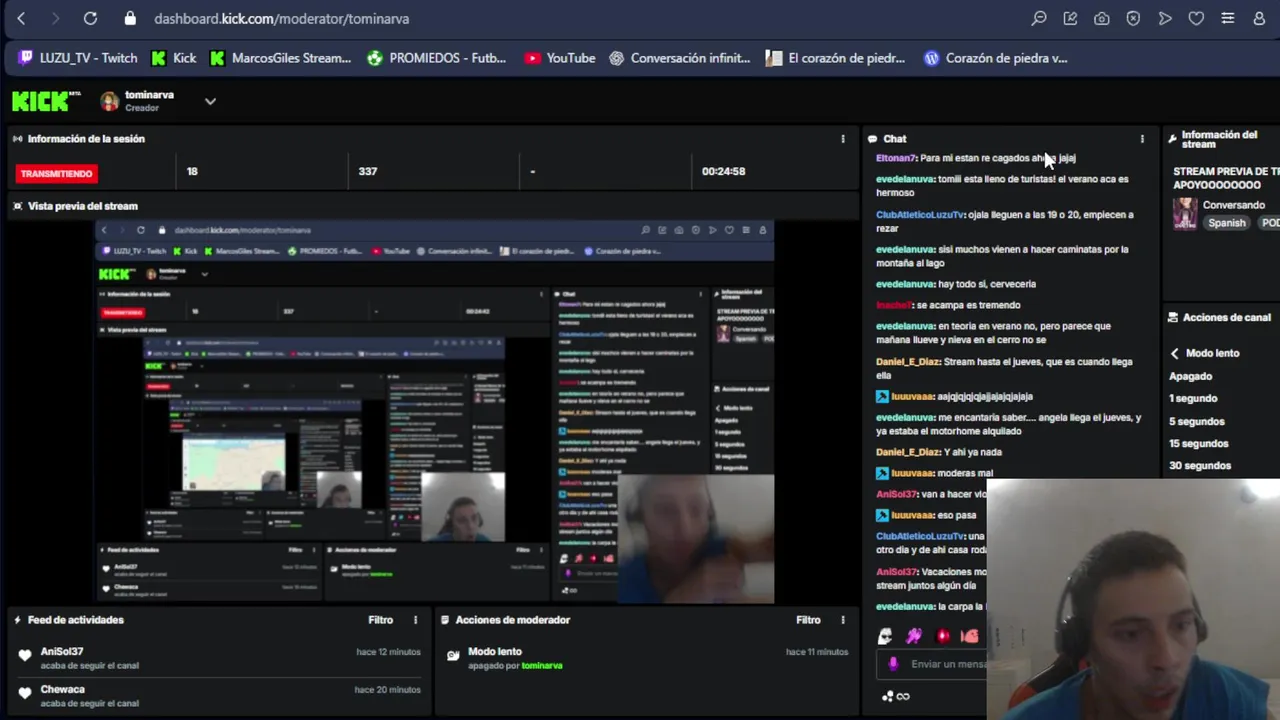Open Filtro in Acciones de moderador

coord(808,620)
